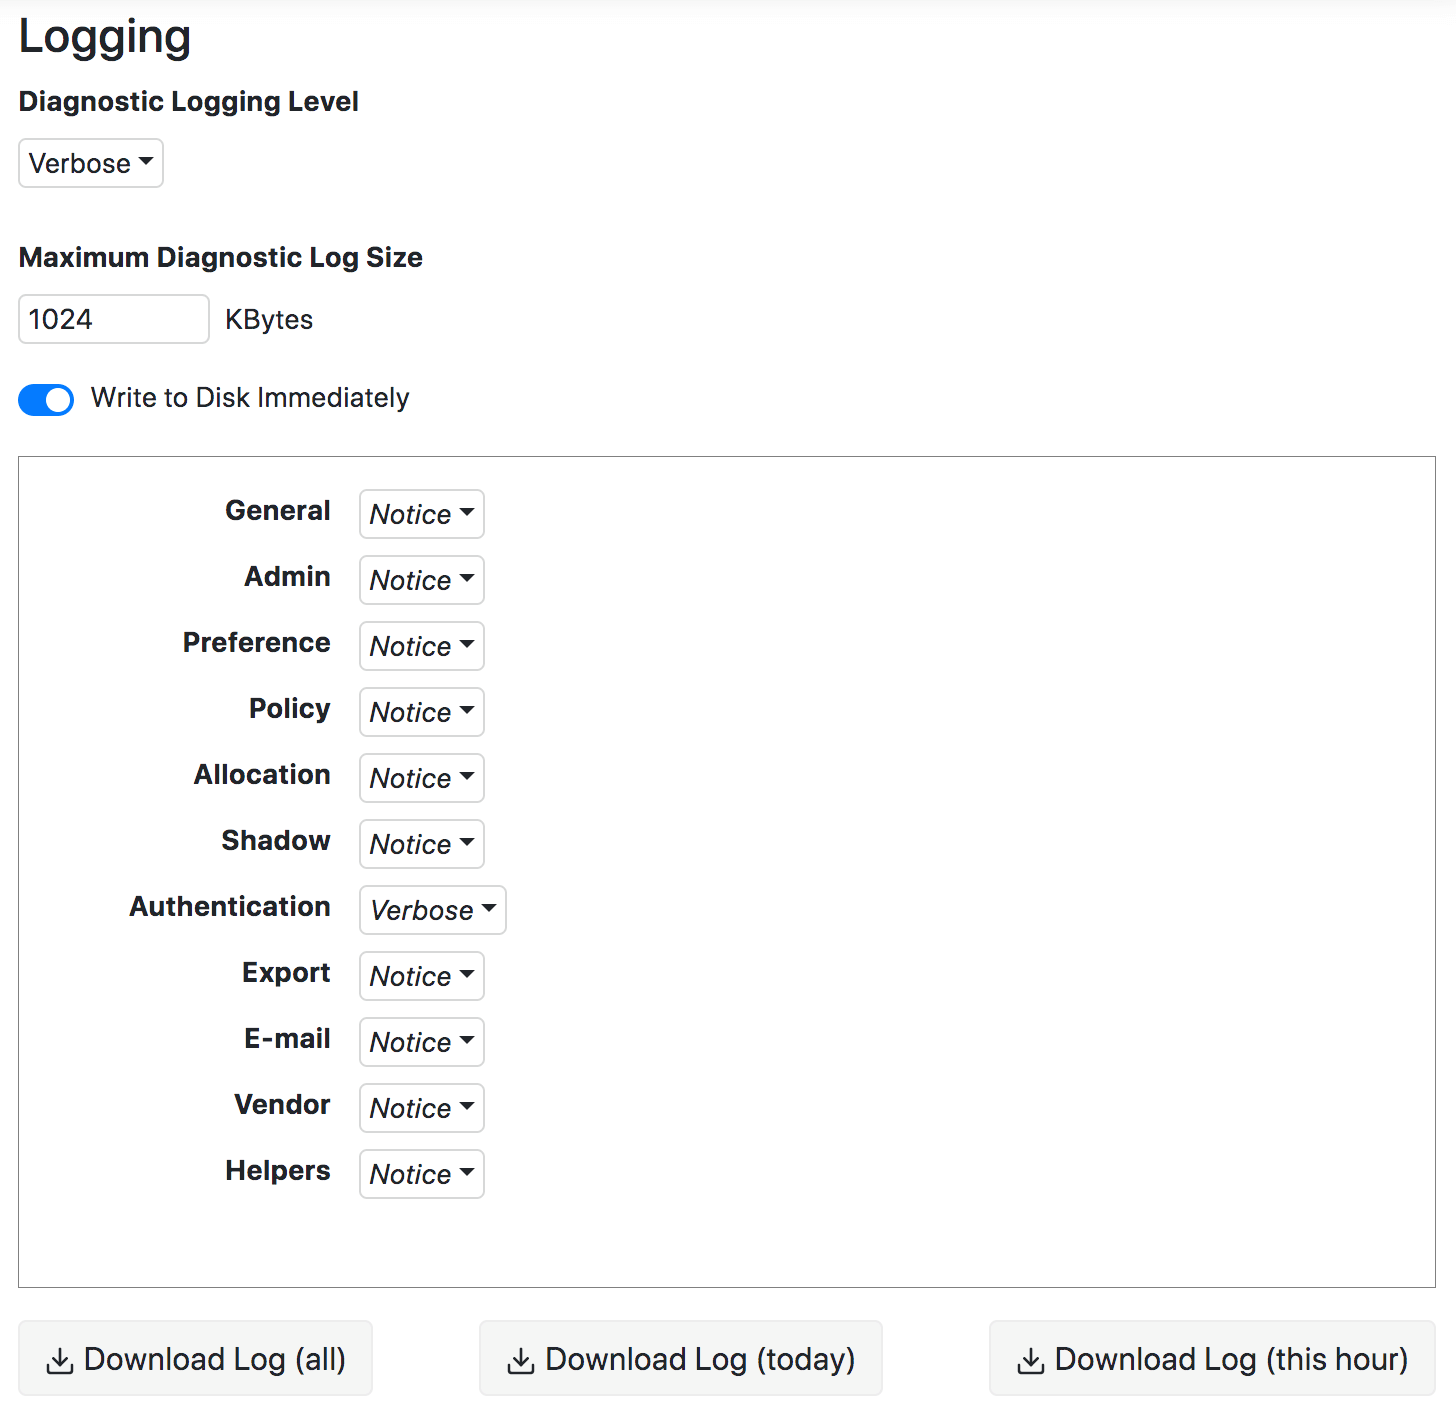Open the Allocation log level dropdown
Viewport: 1456px width, 1422px height.
[x=421, y=778]
